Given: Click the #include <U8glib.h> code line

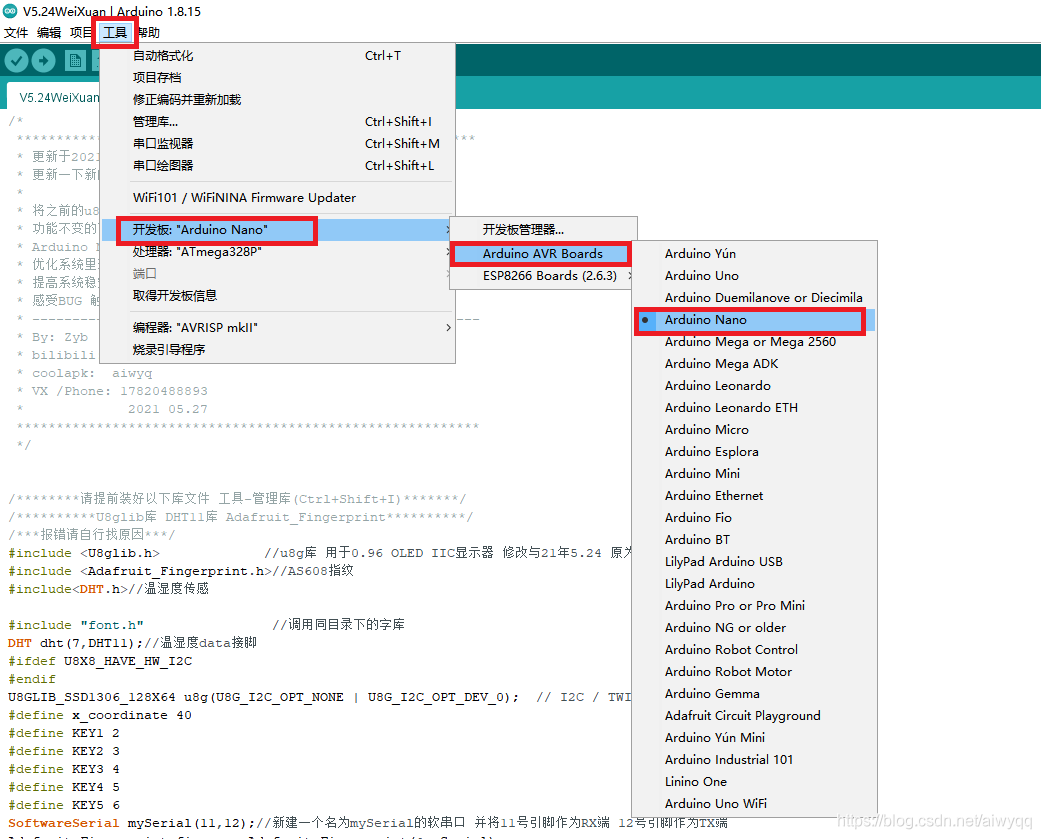Looking at the screenshot, I should point(84,553).
